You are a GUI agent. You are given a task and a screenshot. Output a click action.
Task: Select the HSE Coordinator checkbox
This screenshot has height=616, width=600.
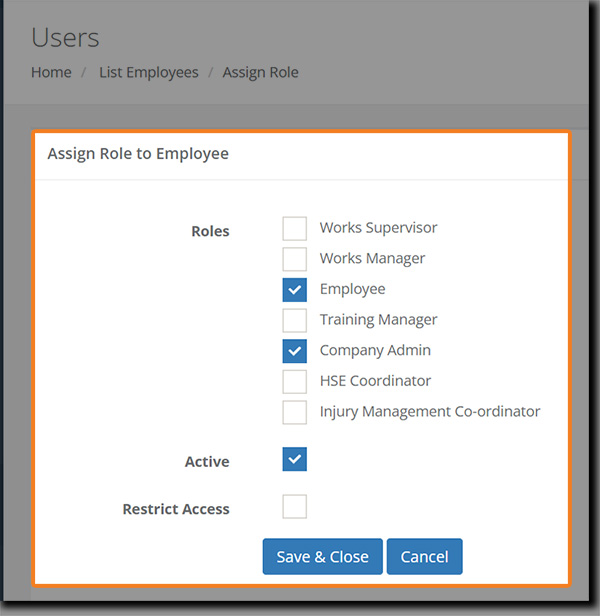[x=294, y=381]
